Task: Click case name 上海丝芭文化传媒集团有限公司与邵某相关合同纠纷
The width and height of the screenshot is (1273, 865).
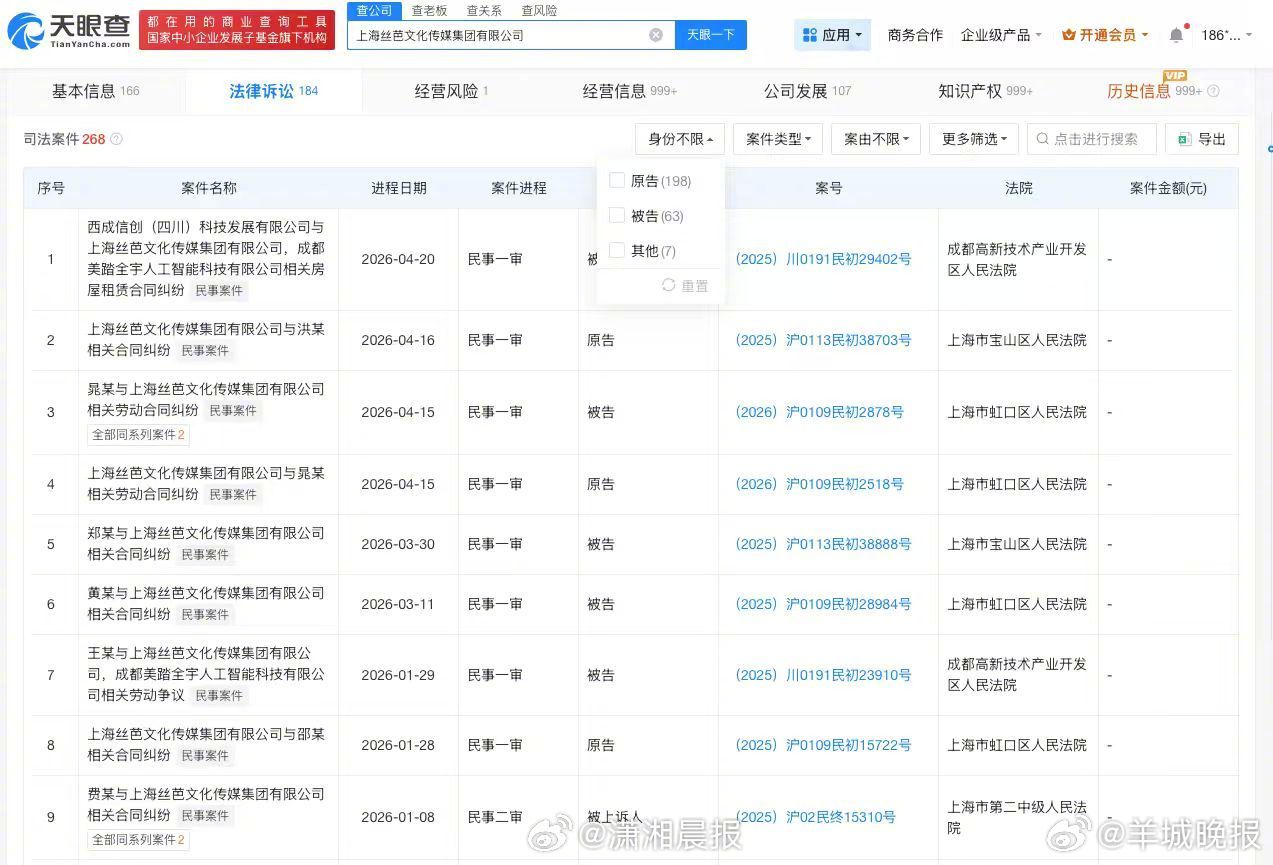Action: click(x=206, y=744)
